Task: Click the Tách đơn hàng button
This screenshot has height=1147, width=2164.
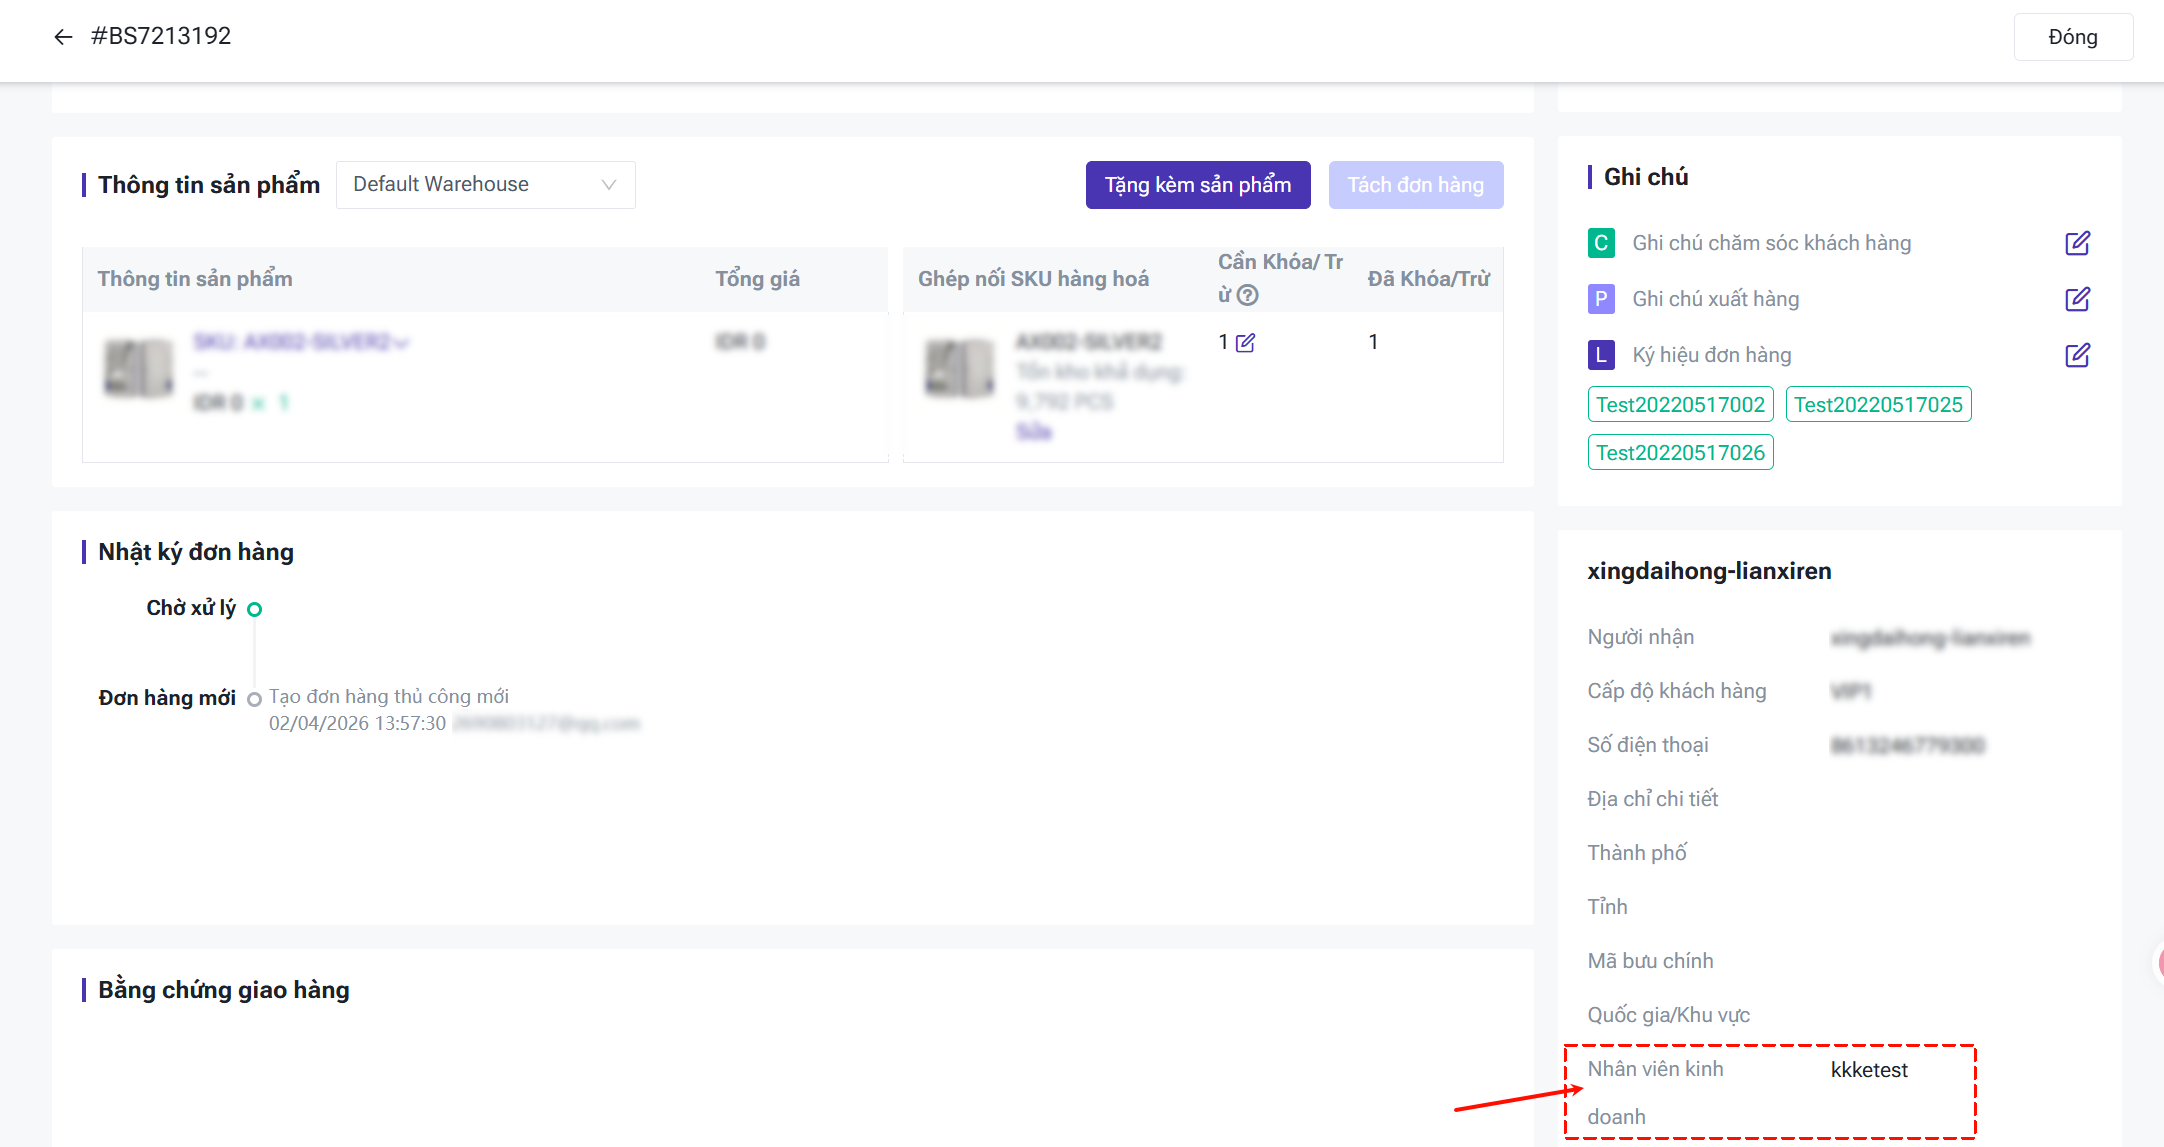Action: point(1415,185)
